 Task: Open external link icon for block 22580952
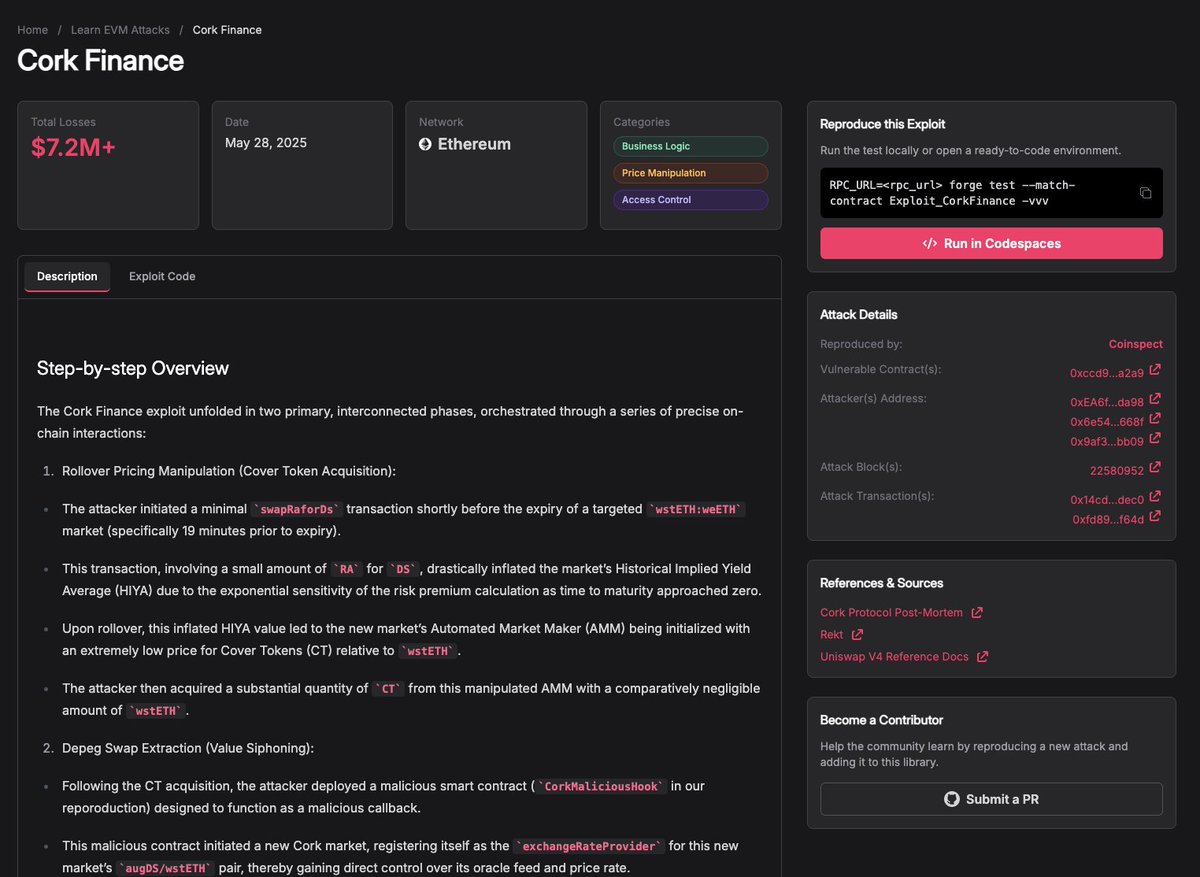pyautogui.click(x=1155, y=468)
